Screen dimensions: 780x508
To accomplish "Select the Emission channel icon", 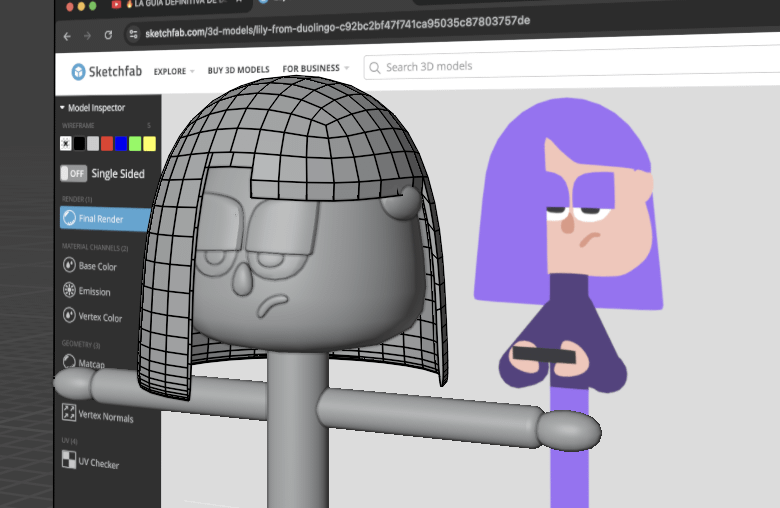I will point(69,290).
